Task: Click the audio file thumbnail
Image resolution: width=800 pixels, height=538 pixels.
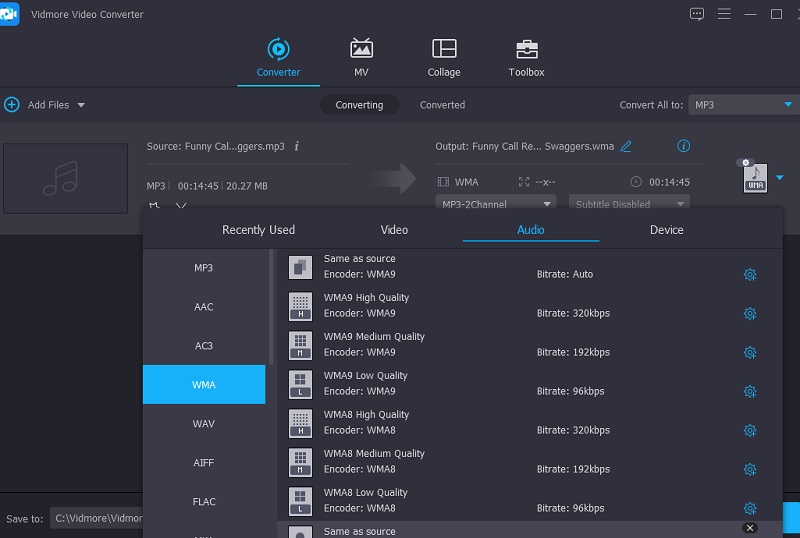Action: point(65,178)
